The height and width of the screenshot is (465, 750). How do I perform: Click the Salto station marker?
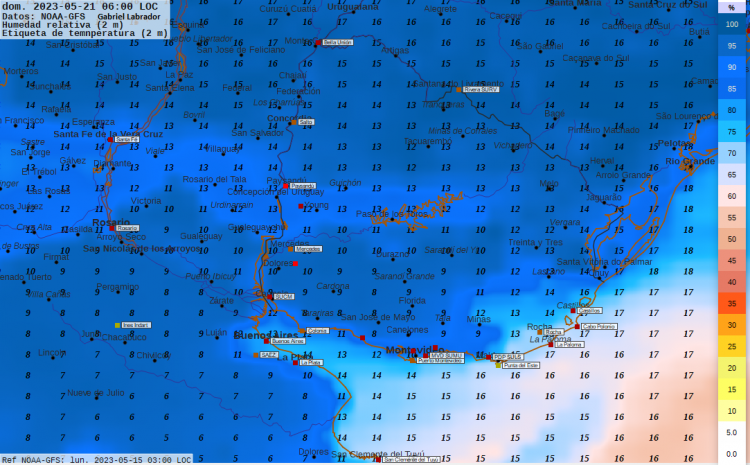pos(294,121)
